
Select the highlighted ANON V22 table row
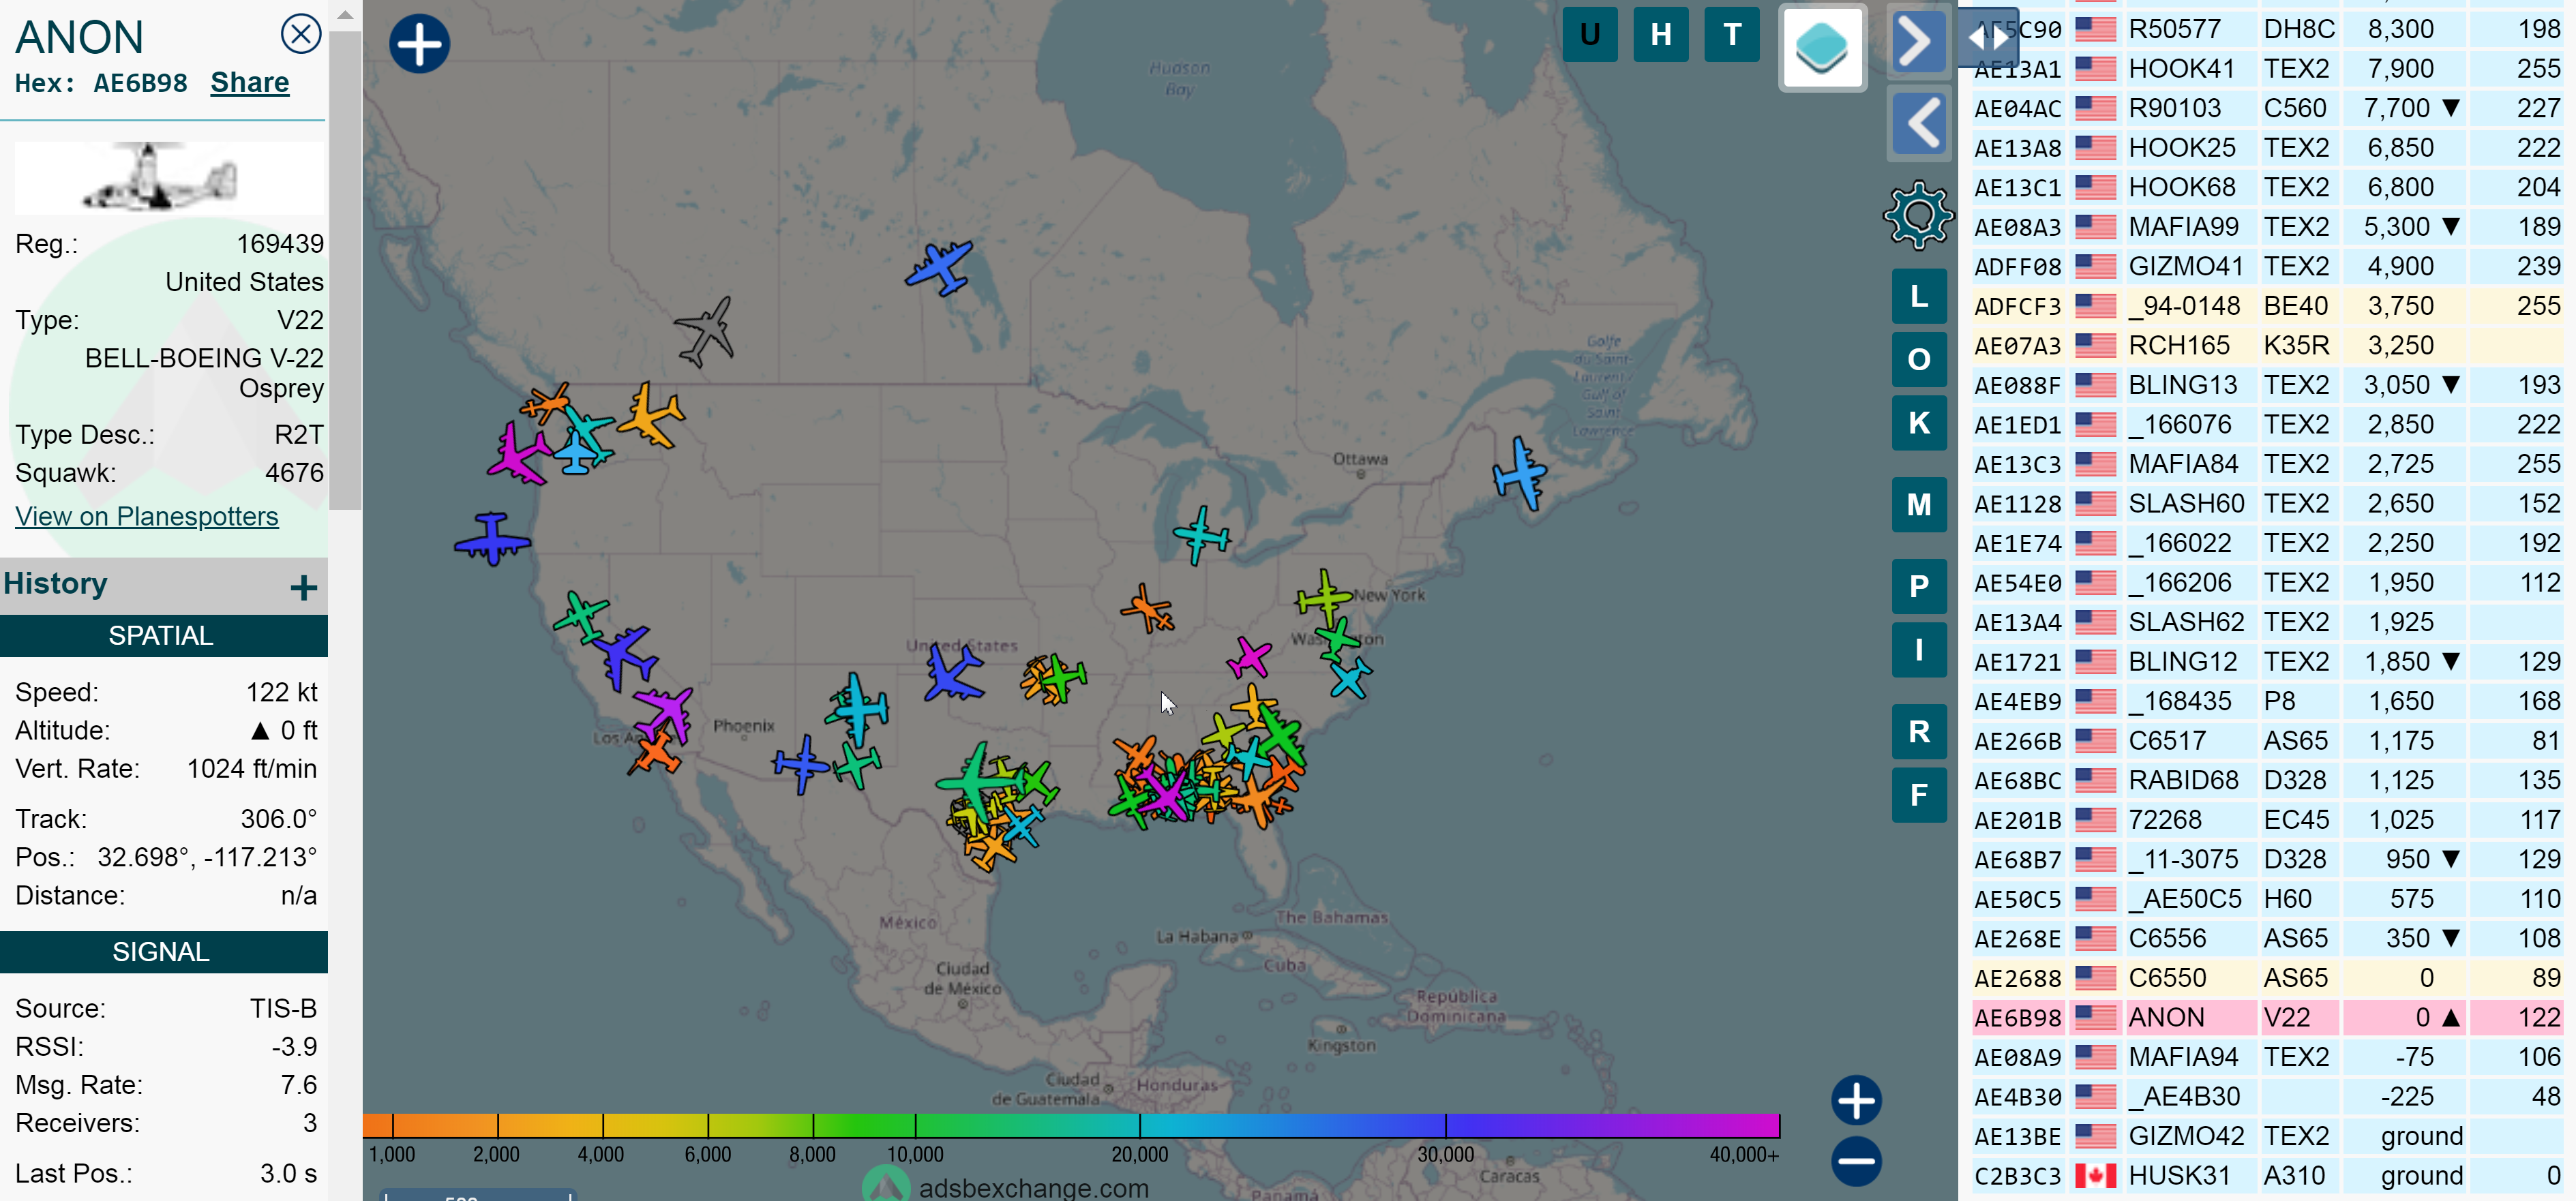click(2267, 1018)
